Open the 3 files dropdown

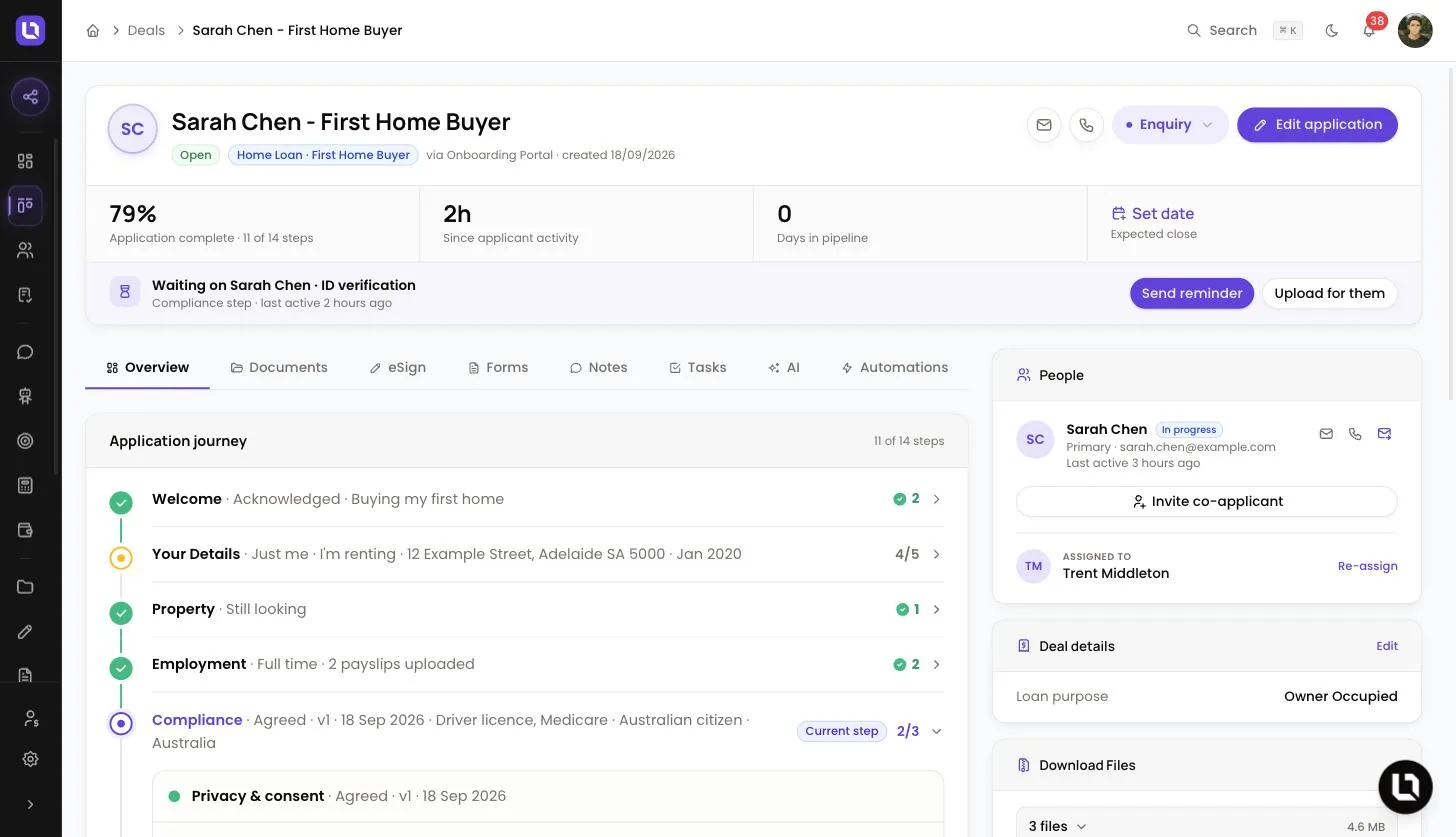click(1057, 826)
